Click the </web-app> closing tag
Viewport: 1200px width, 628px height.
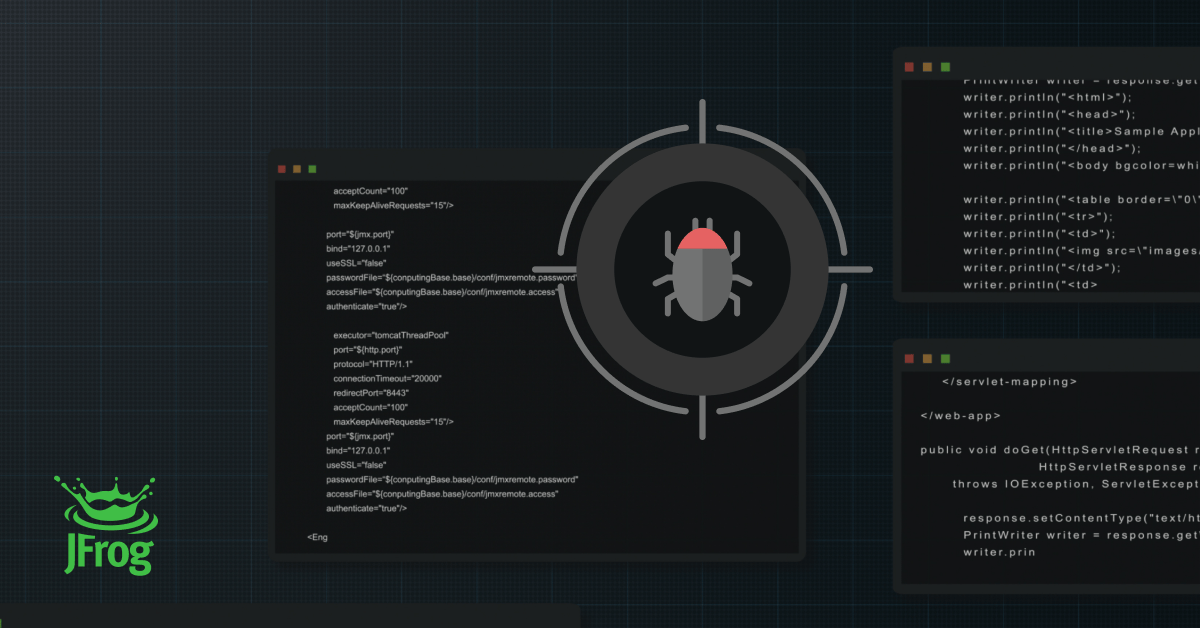pos(960,415)
